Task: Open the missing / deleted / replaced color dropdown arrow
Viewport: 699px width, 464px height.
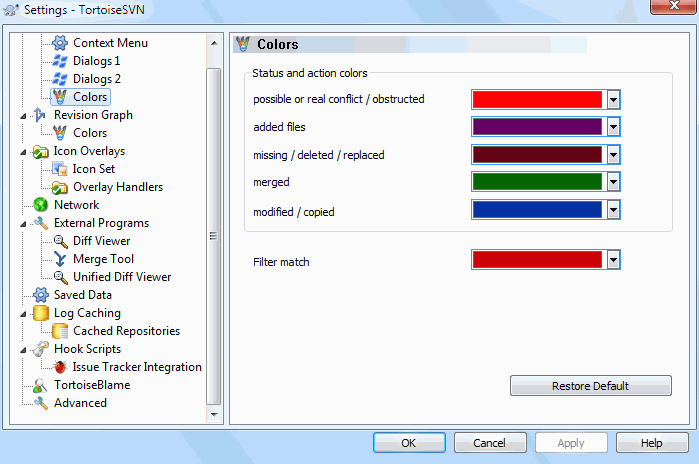Action: (x=613, y=155)
